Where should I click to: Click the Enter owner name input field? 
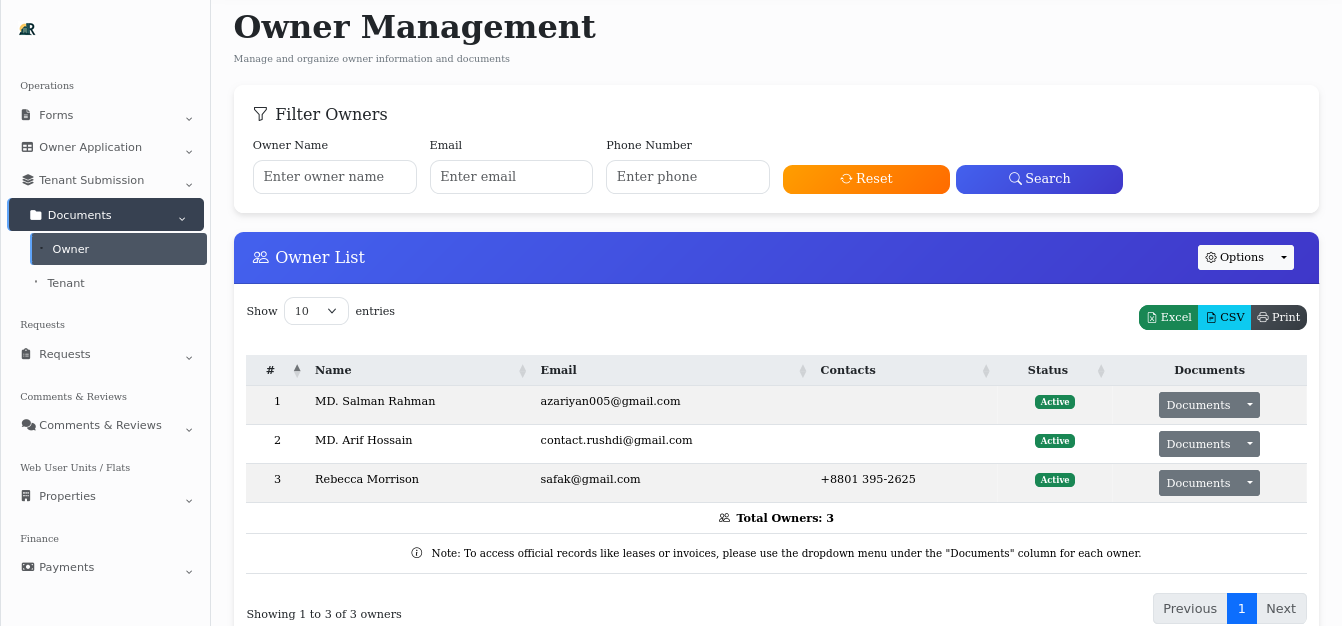(x=334, y=176)
